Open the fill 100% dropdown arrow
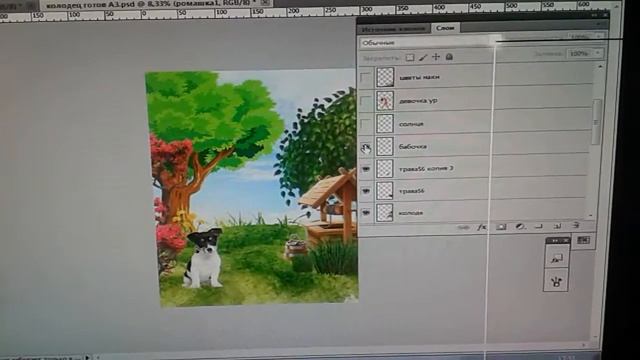The height and width of the screenshot is (360, 640). click(x=598, y=53)
